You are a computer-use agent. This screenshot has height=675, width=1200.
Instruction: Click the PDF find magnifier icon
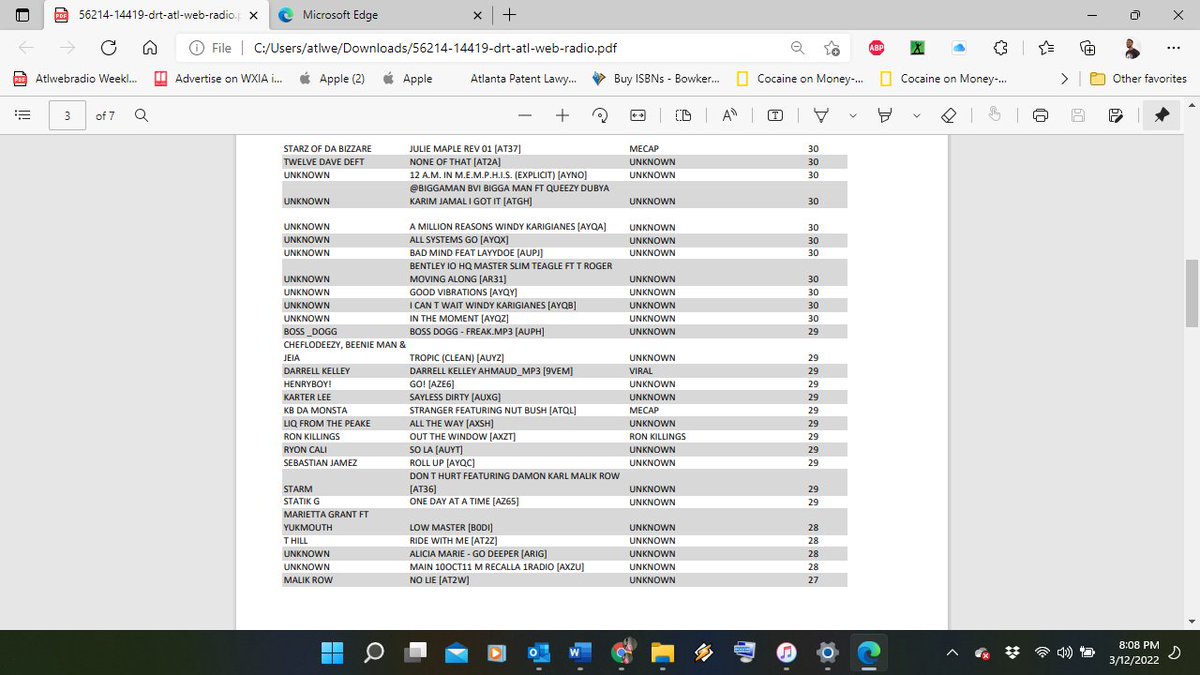(141, 116)
